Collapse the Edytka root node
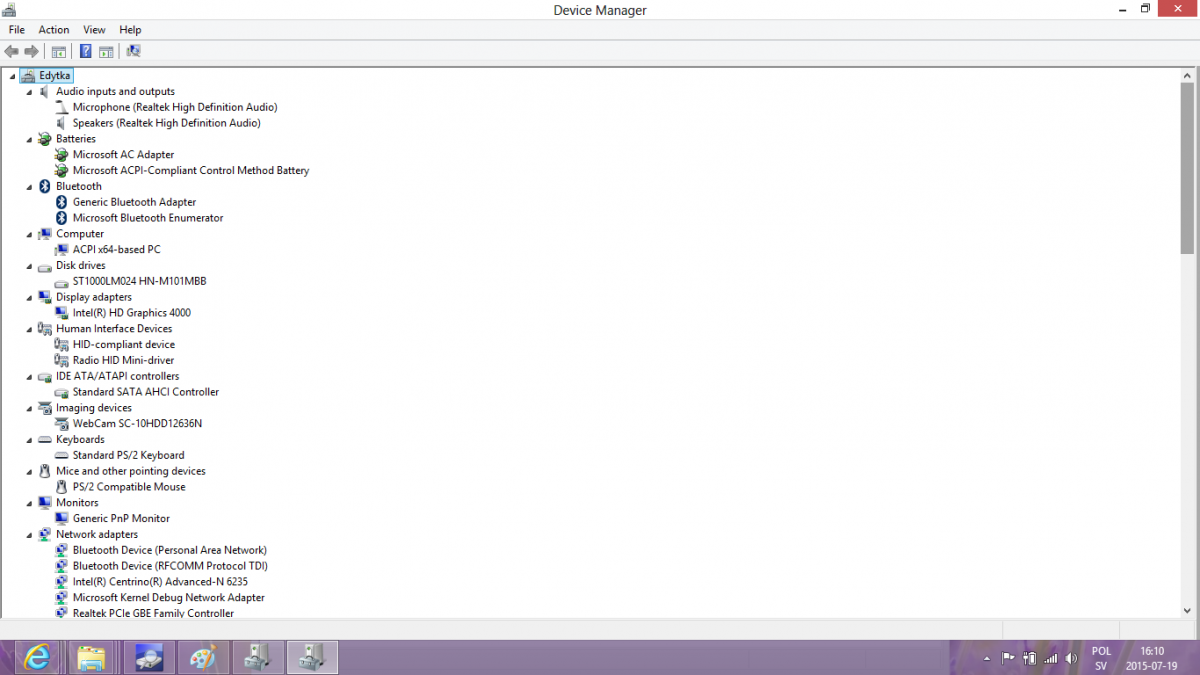 pos(13,76)
